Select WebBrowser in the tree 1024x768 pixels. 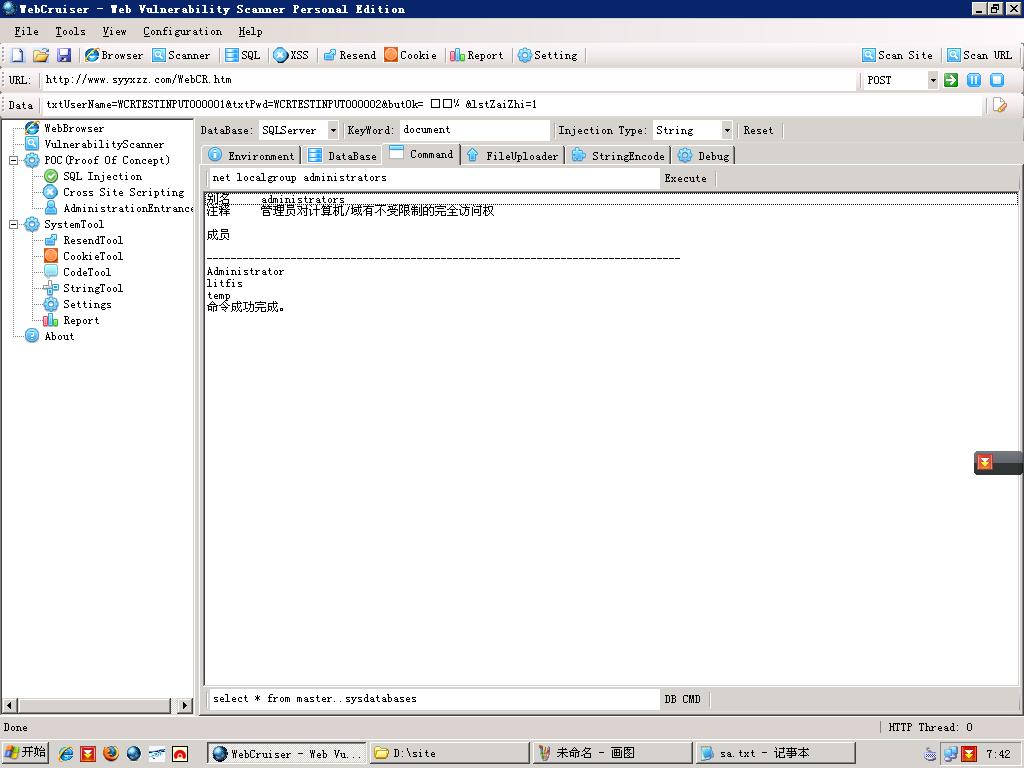click(74, 128)
